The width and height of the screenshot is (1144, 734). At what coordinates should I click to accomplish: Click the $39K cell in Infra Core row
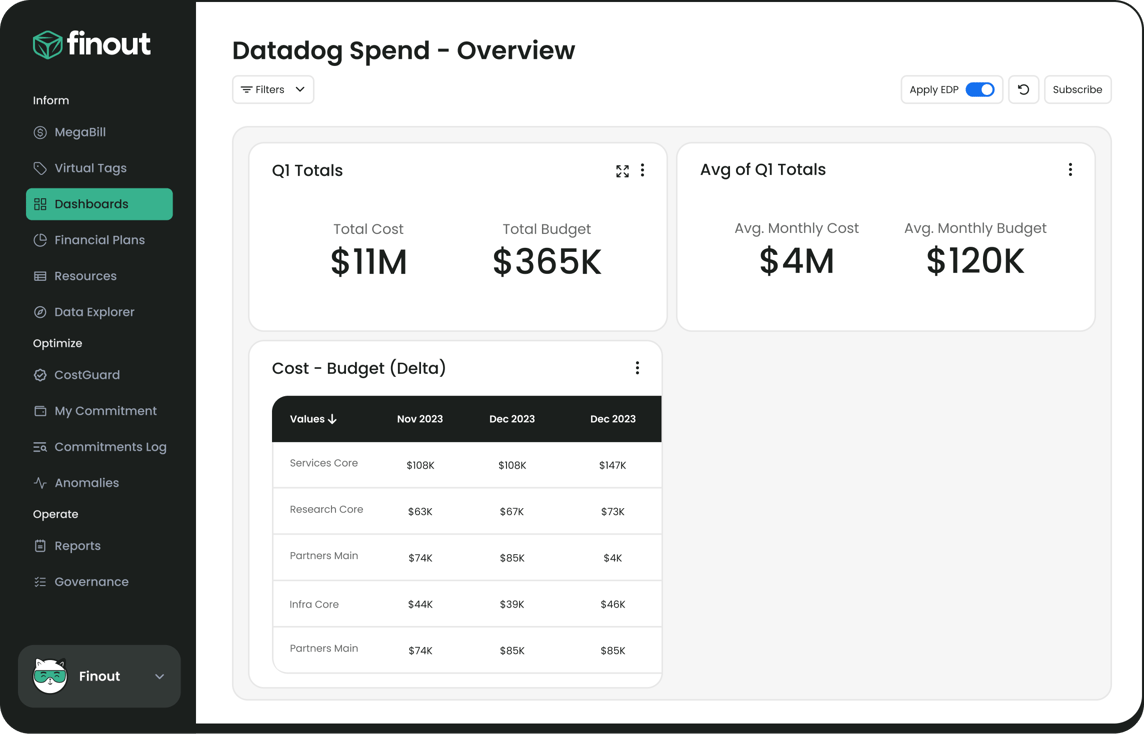(512, 604)
